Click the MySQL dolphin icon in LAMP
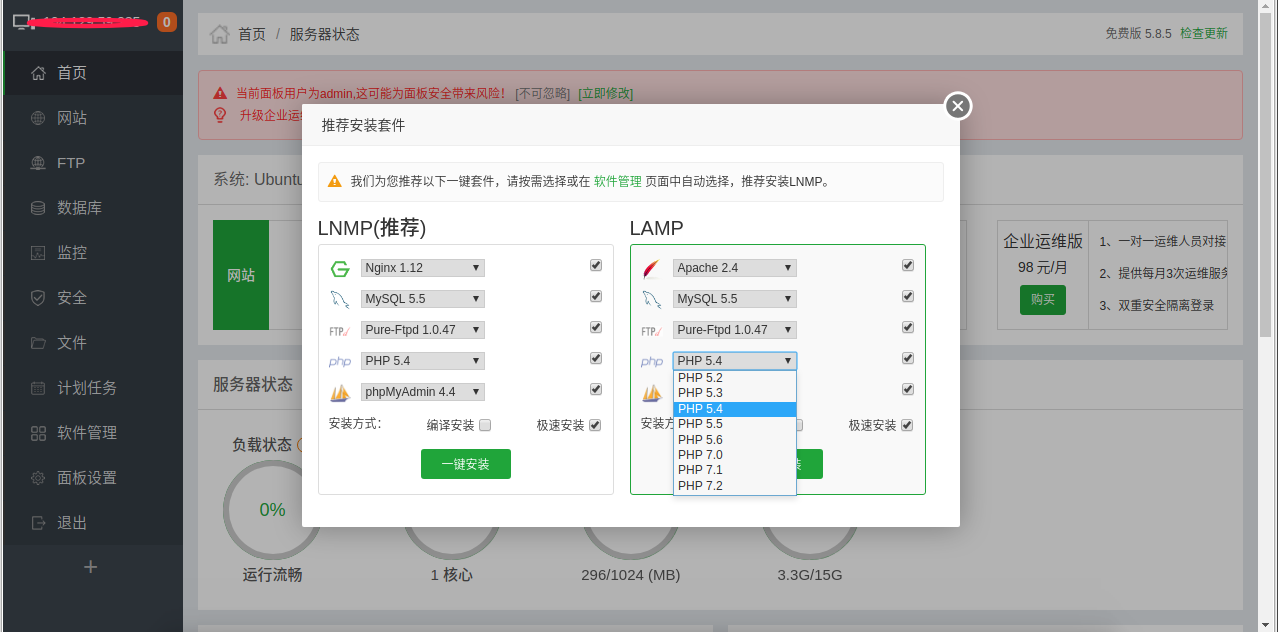This screenshot has width=1278, height=632. tap(652, 299)
